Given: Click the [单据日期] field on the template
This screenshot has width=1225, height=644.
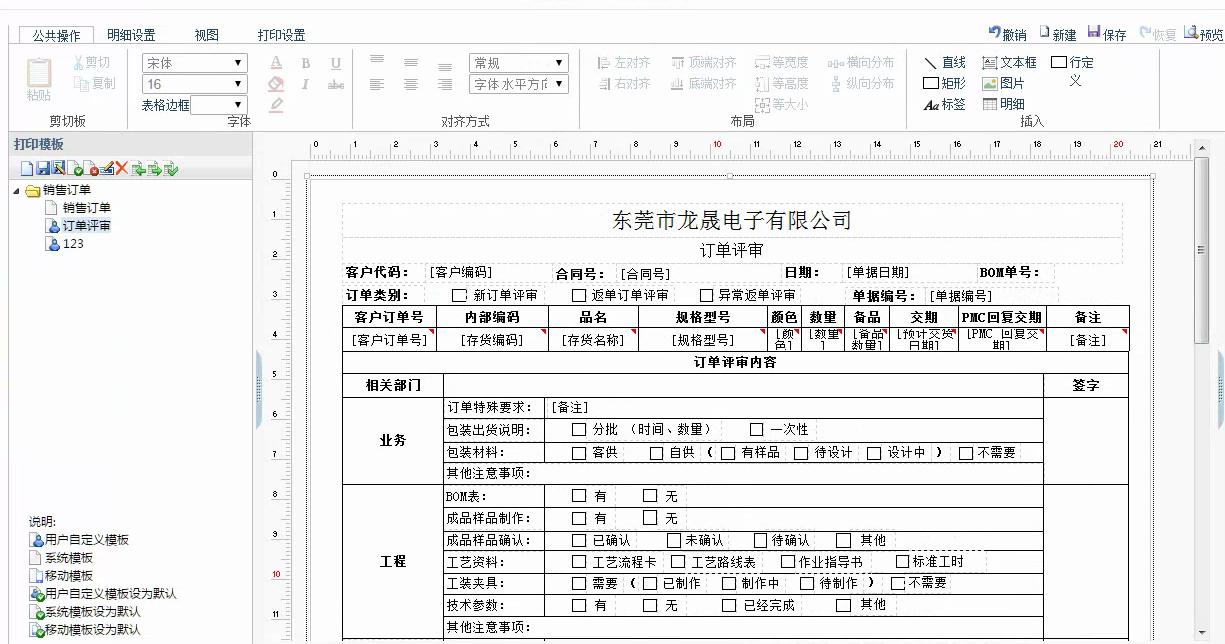Looking at the screenshot, I should 878,272.
